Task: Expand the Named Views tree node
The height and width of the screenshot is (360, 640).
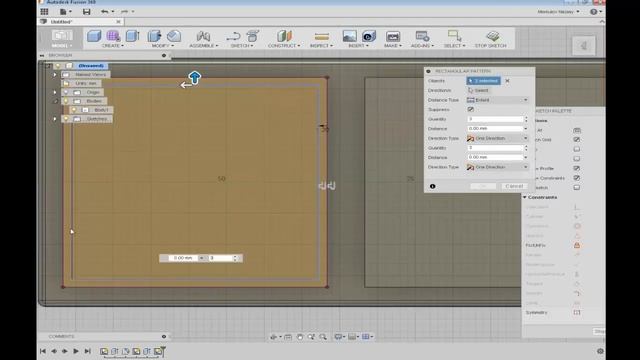Action: (x=55, y=75)
